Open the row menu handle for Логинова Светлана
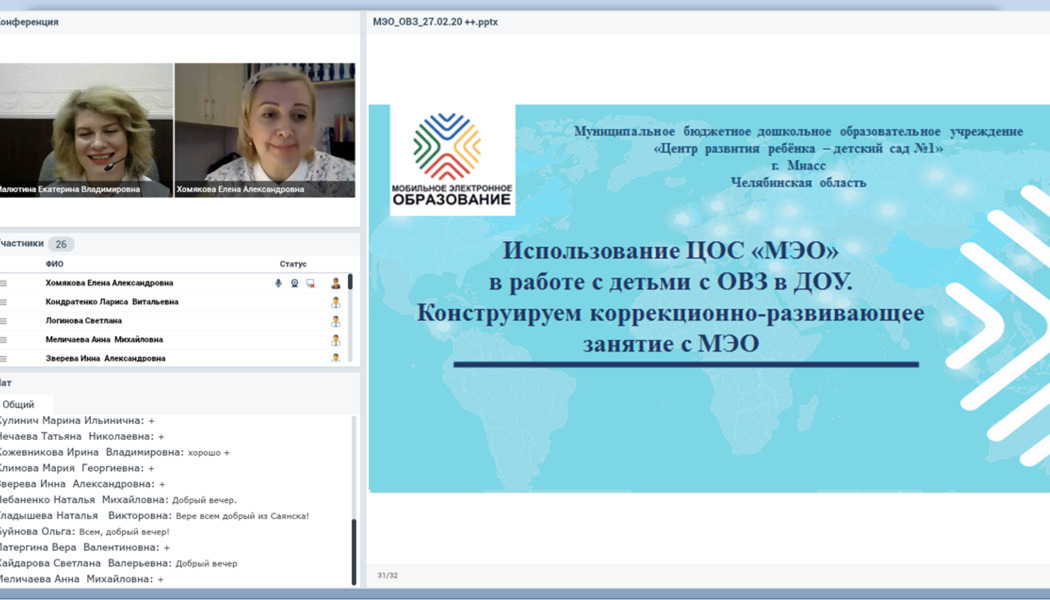This screenshot has width=1050, height=600. 3,321
